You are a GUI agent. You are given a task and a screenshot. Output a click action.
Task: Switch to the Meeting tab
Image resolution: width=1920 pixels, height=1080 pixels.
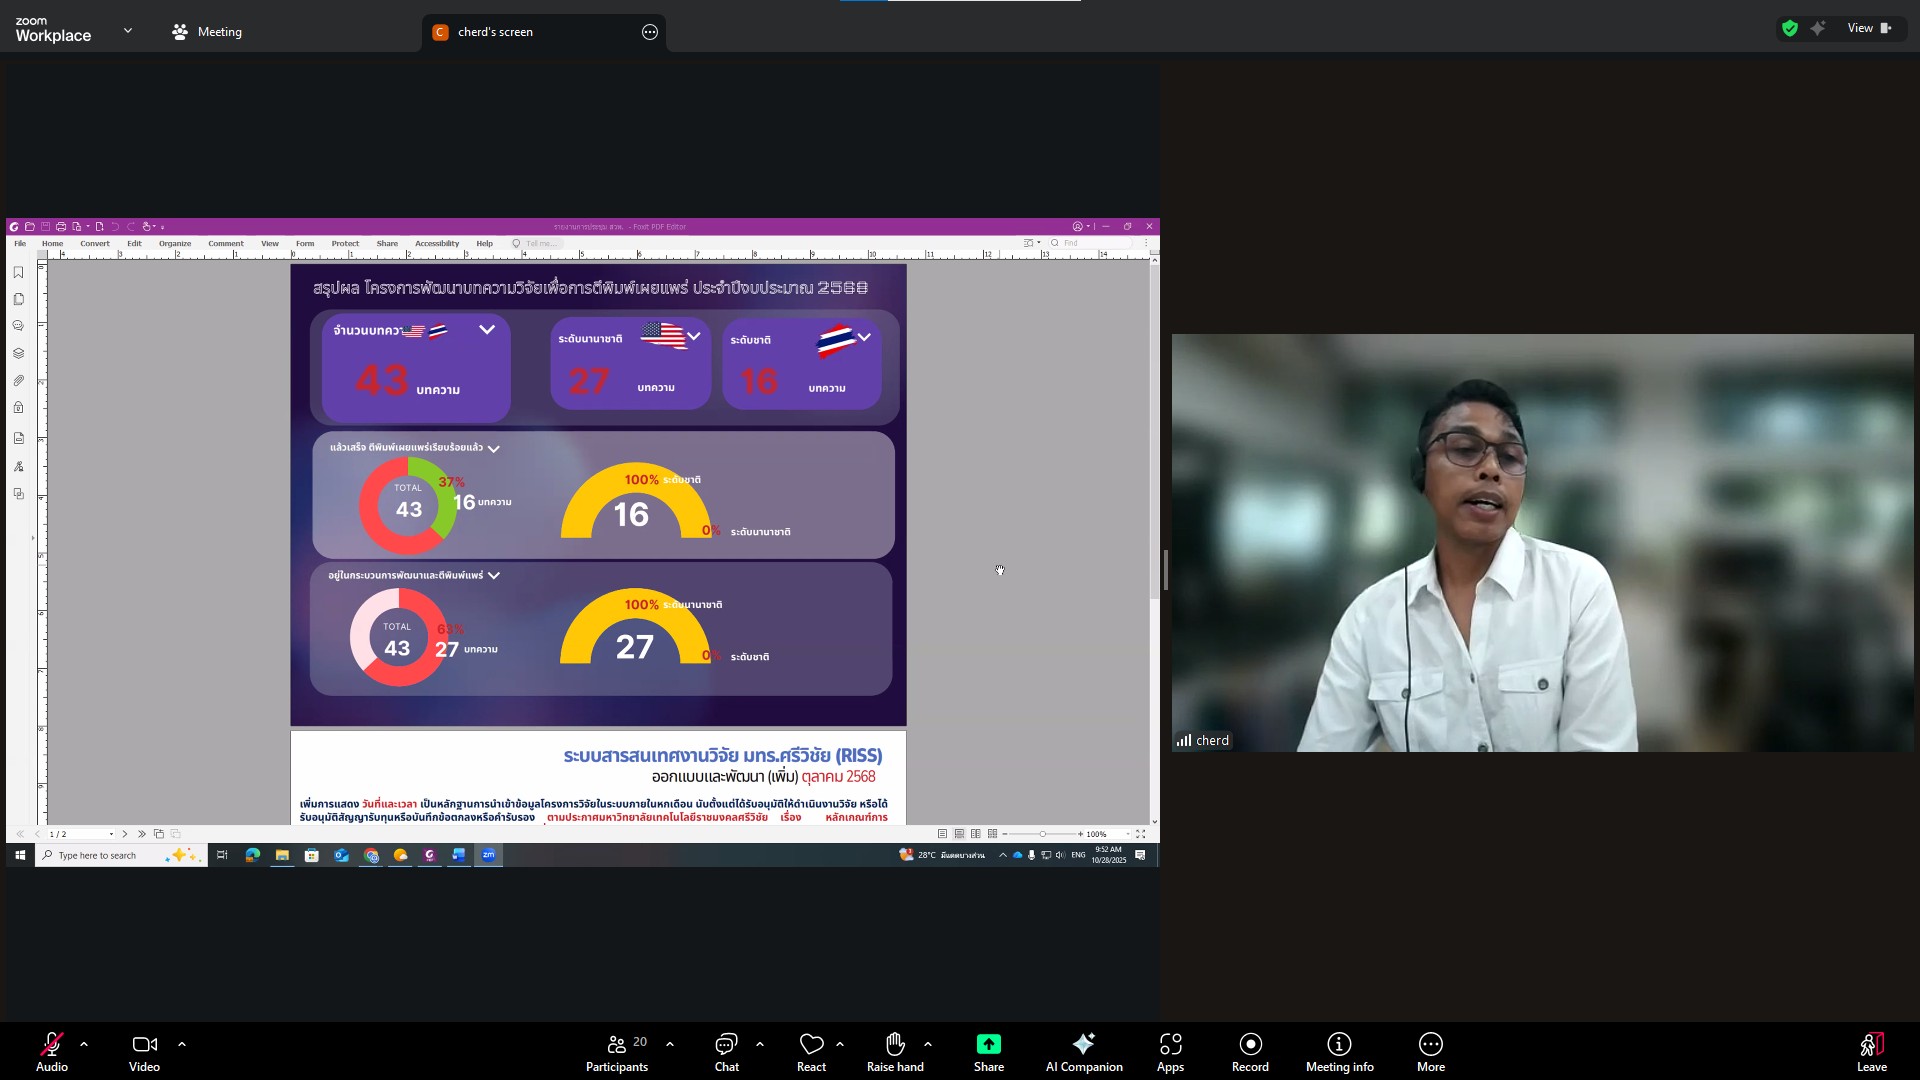tap(208, 32)
